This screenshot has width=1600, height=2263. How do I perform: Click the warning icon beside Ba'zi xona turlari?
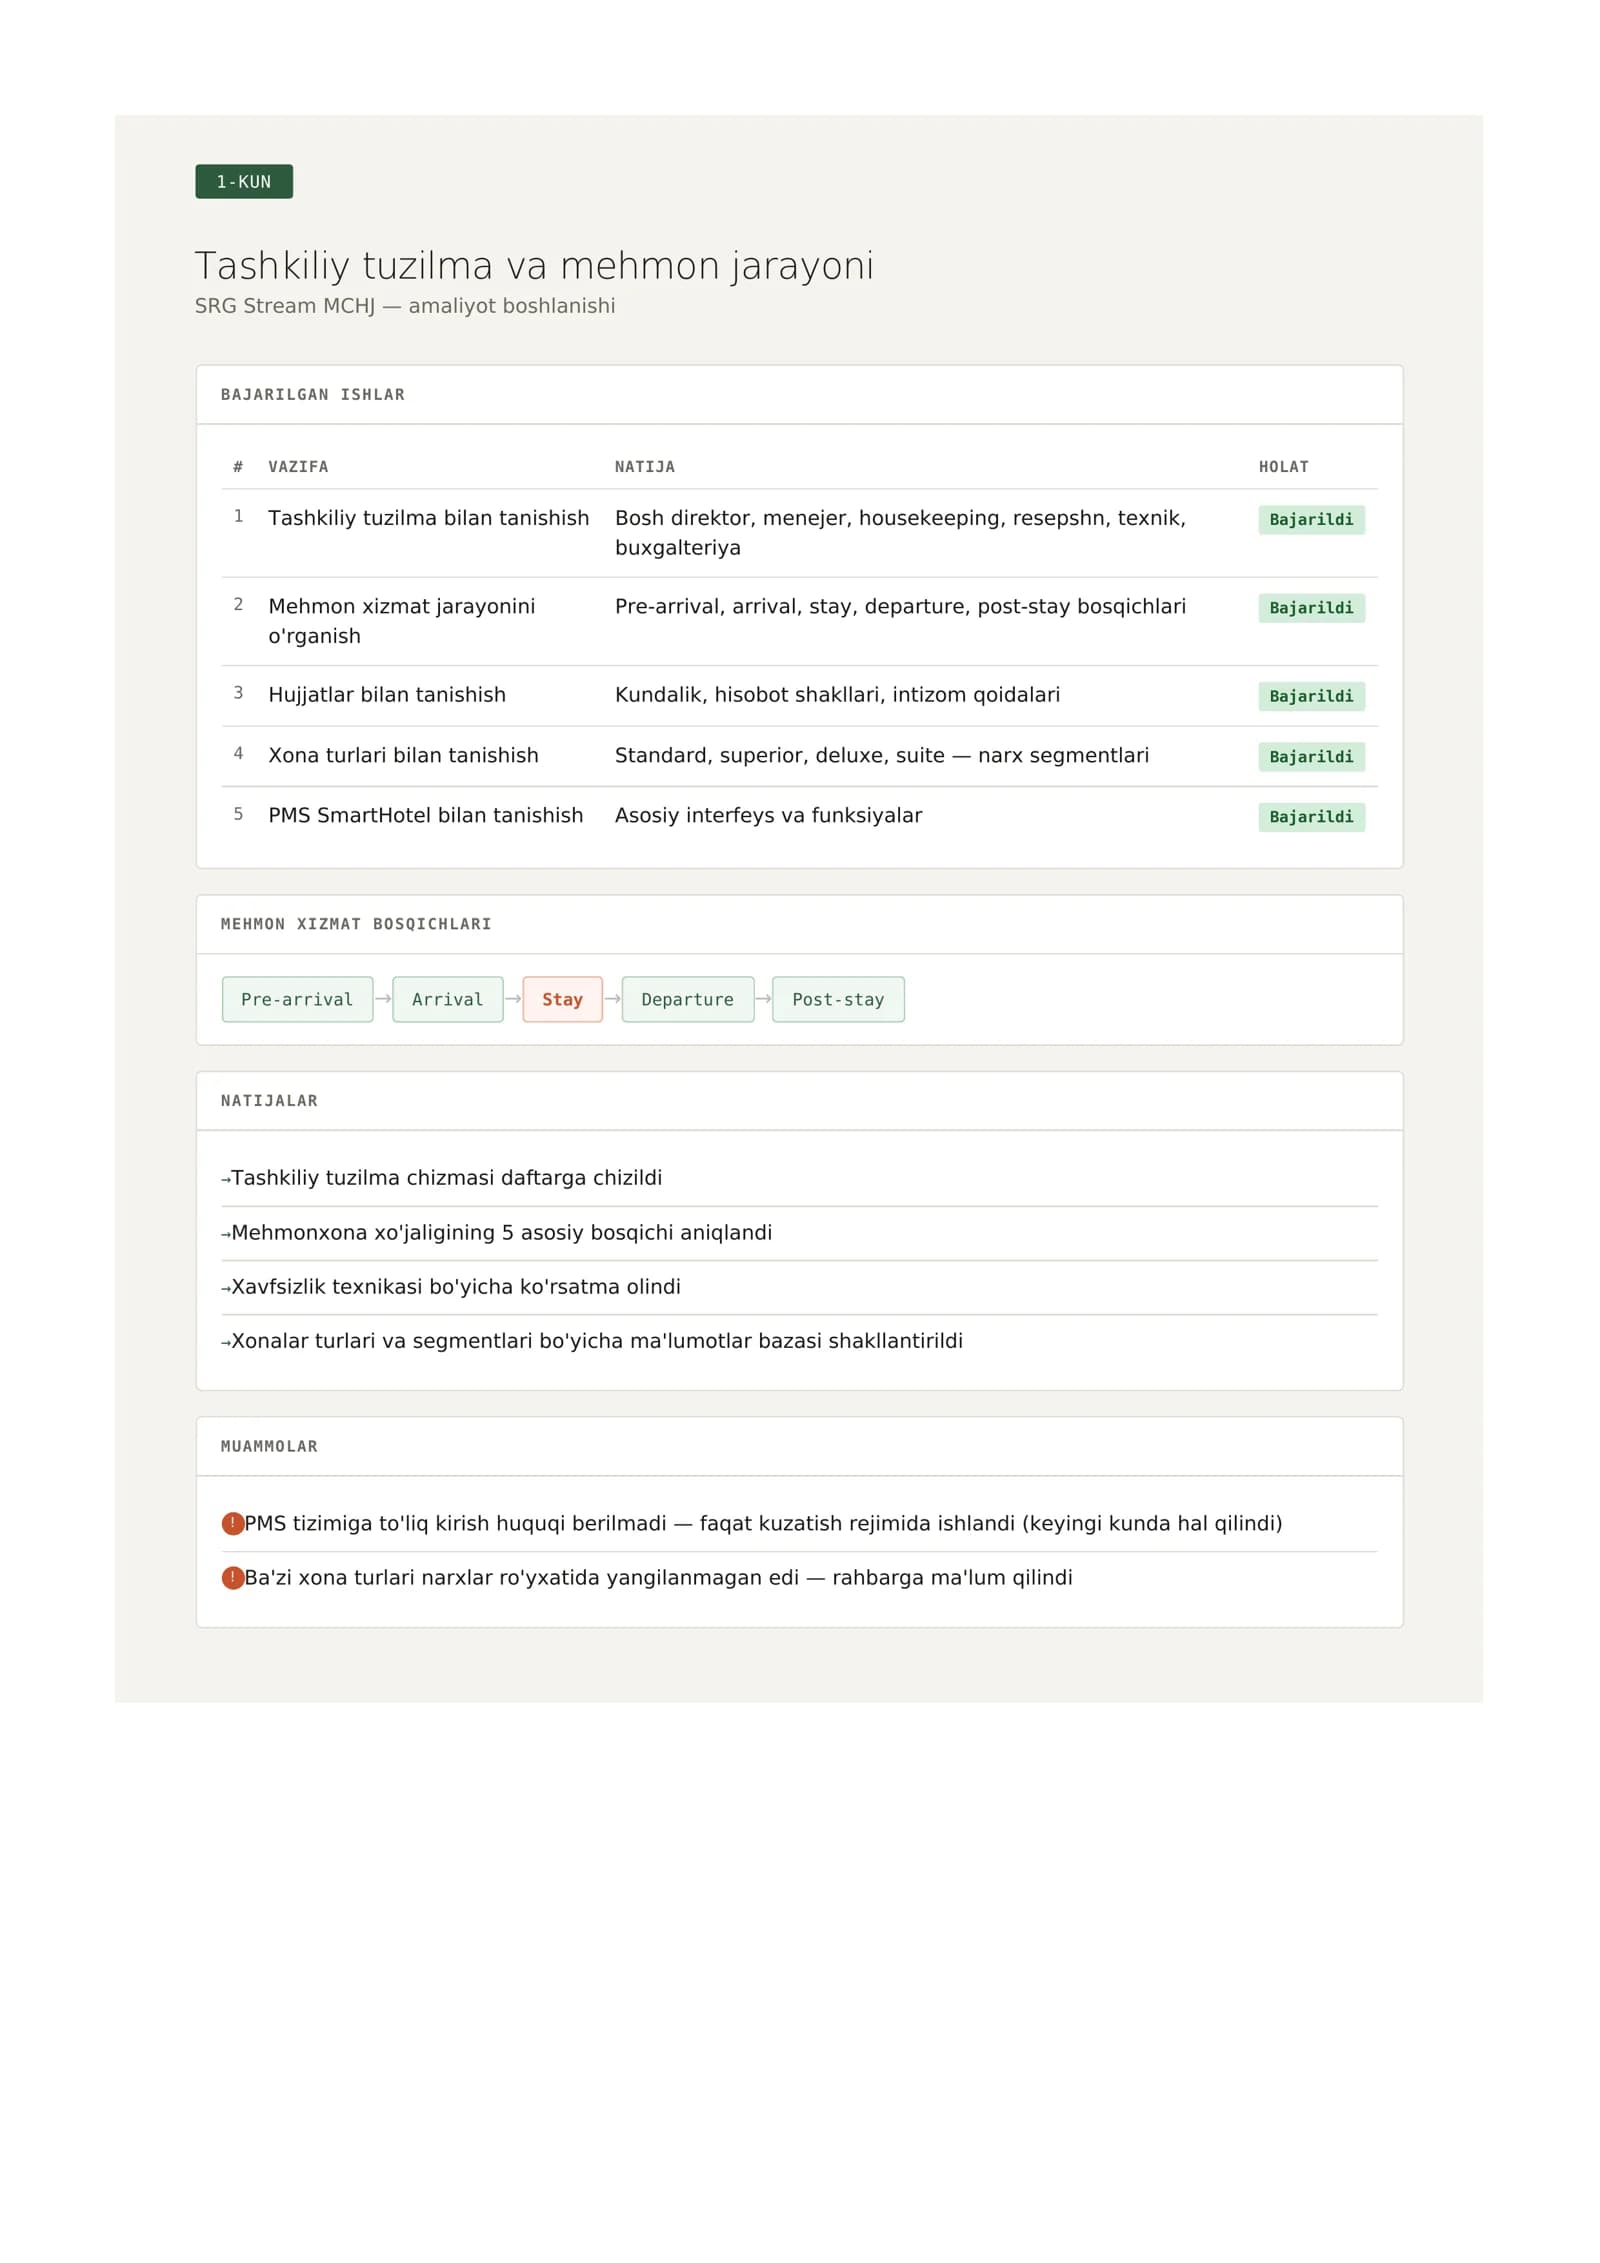[232, 1577]
